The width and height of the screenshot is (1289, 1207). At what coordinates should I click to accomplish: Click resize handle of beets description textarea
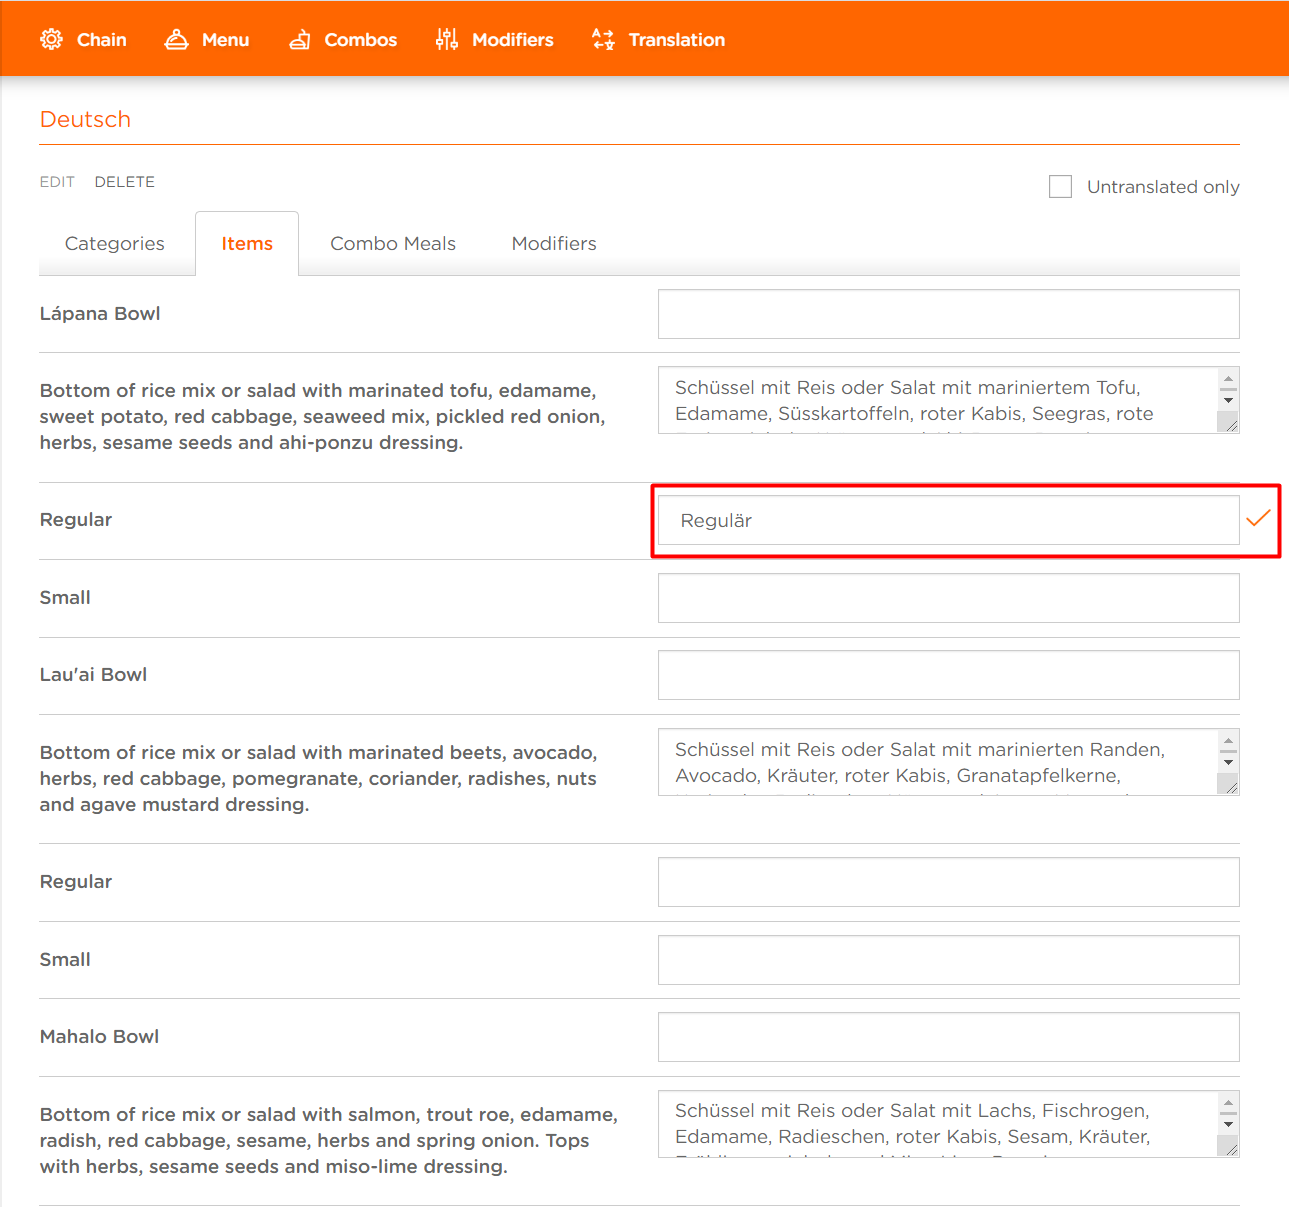1230,786
